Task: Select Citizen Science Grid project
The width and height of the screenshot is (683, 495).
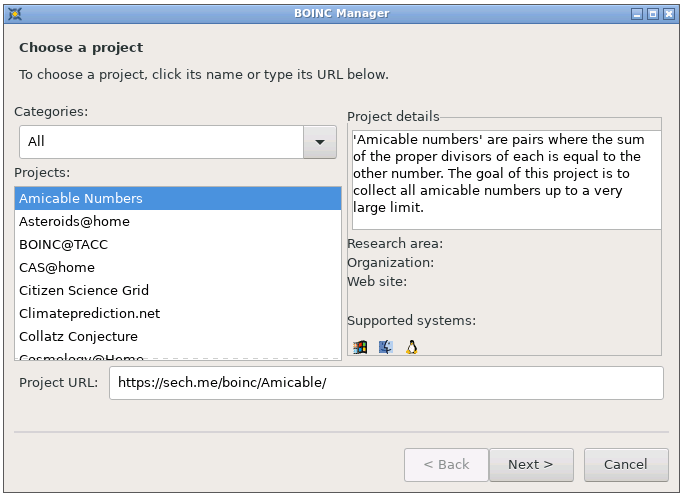Action: click(178, 290)
